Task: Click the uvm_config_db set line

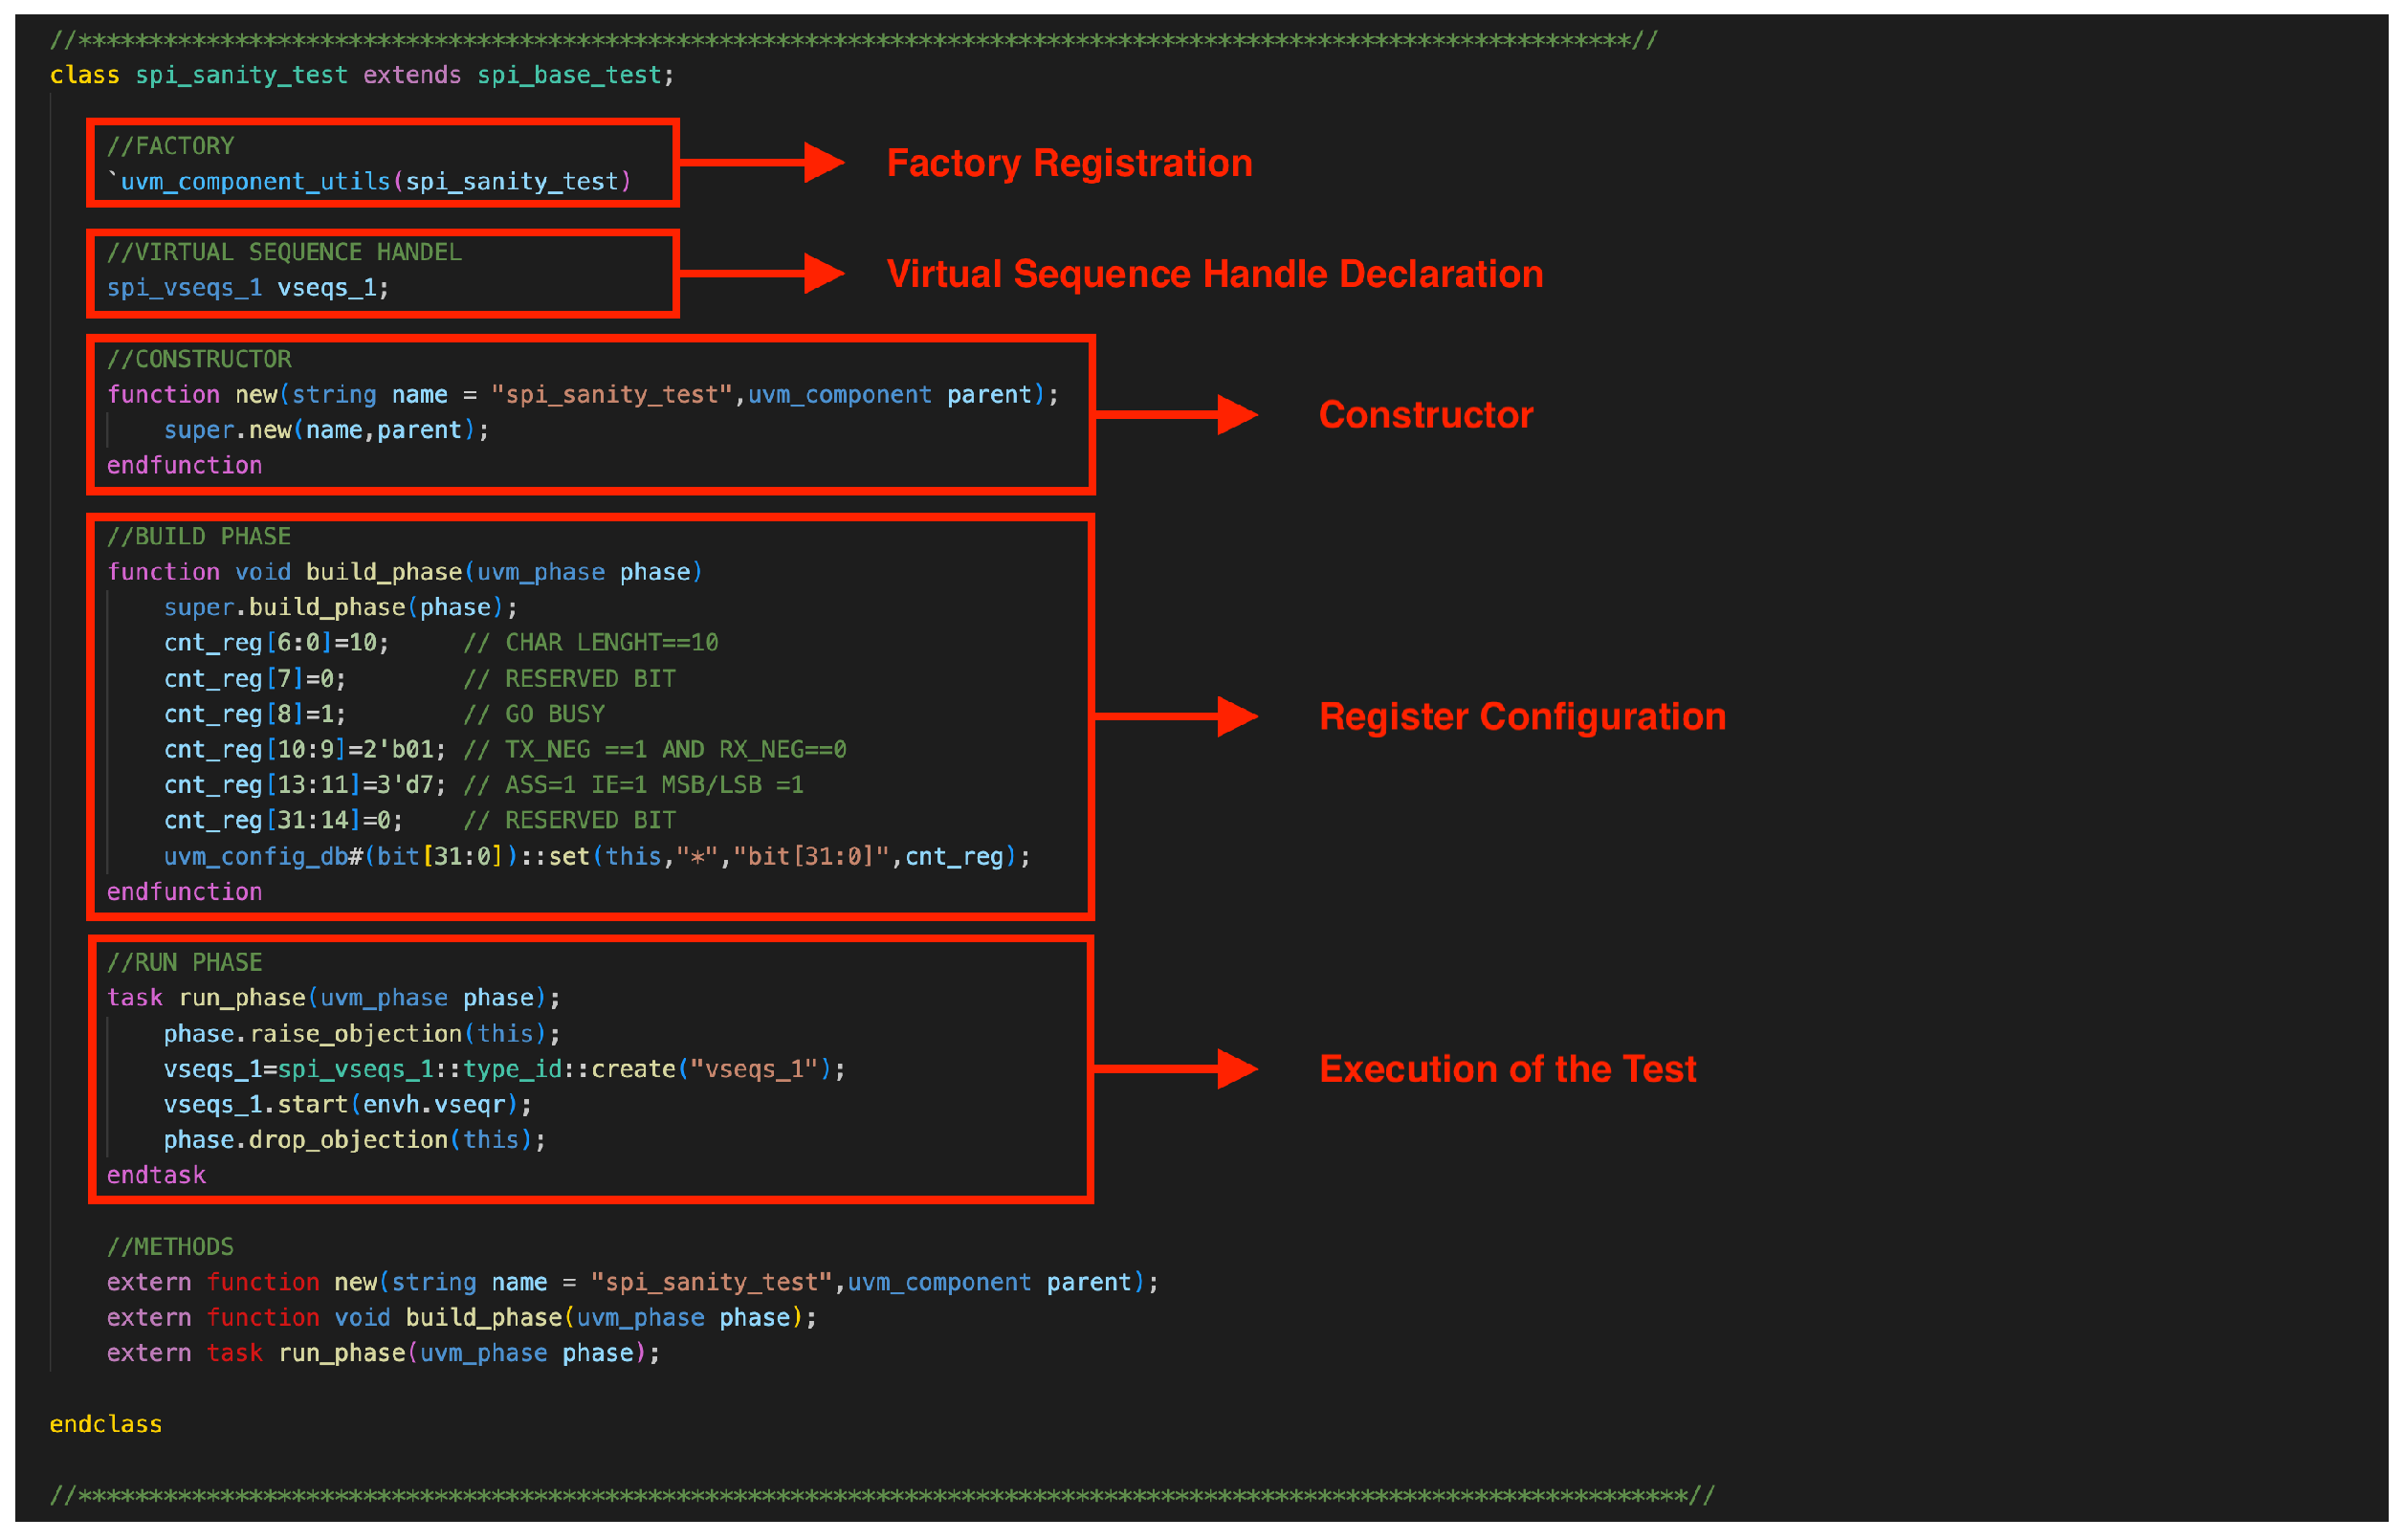Action: point(596,856)
